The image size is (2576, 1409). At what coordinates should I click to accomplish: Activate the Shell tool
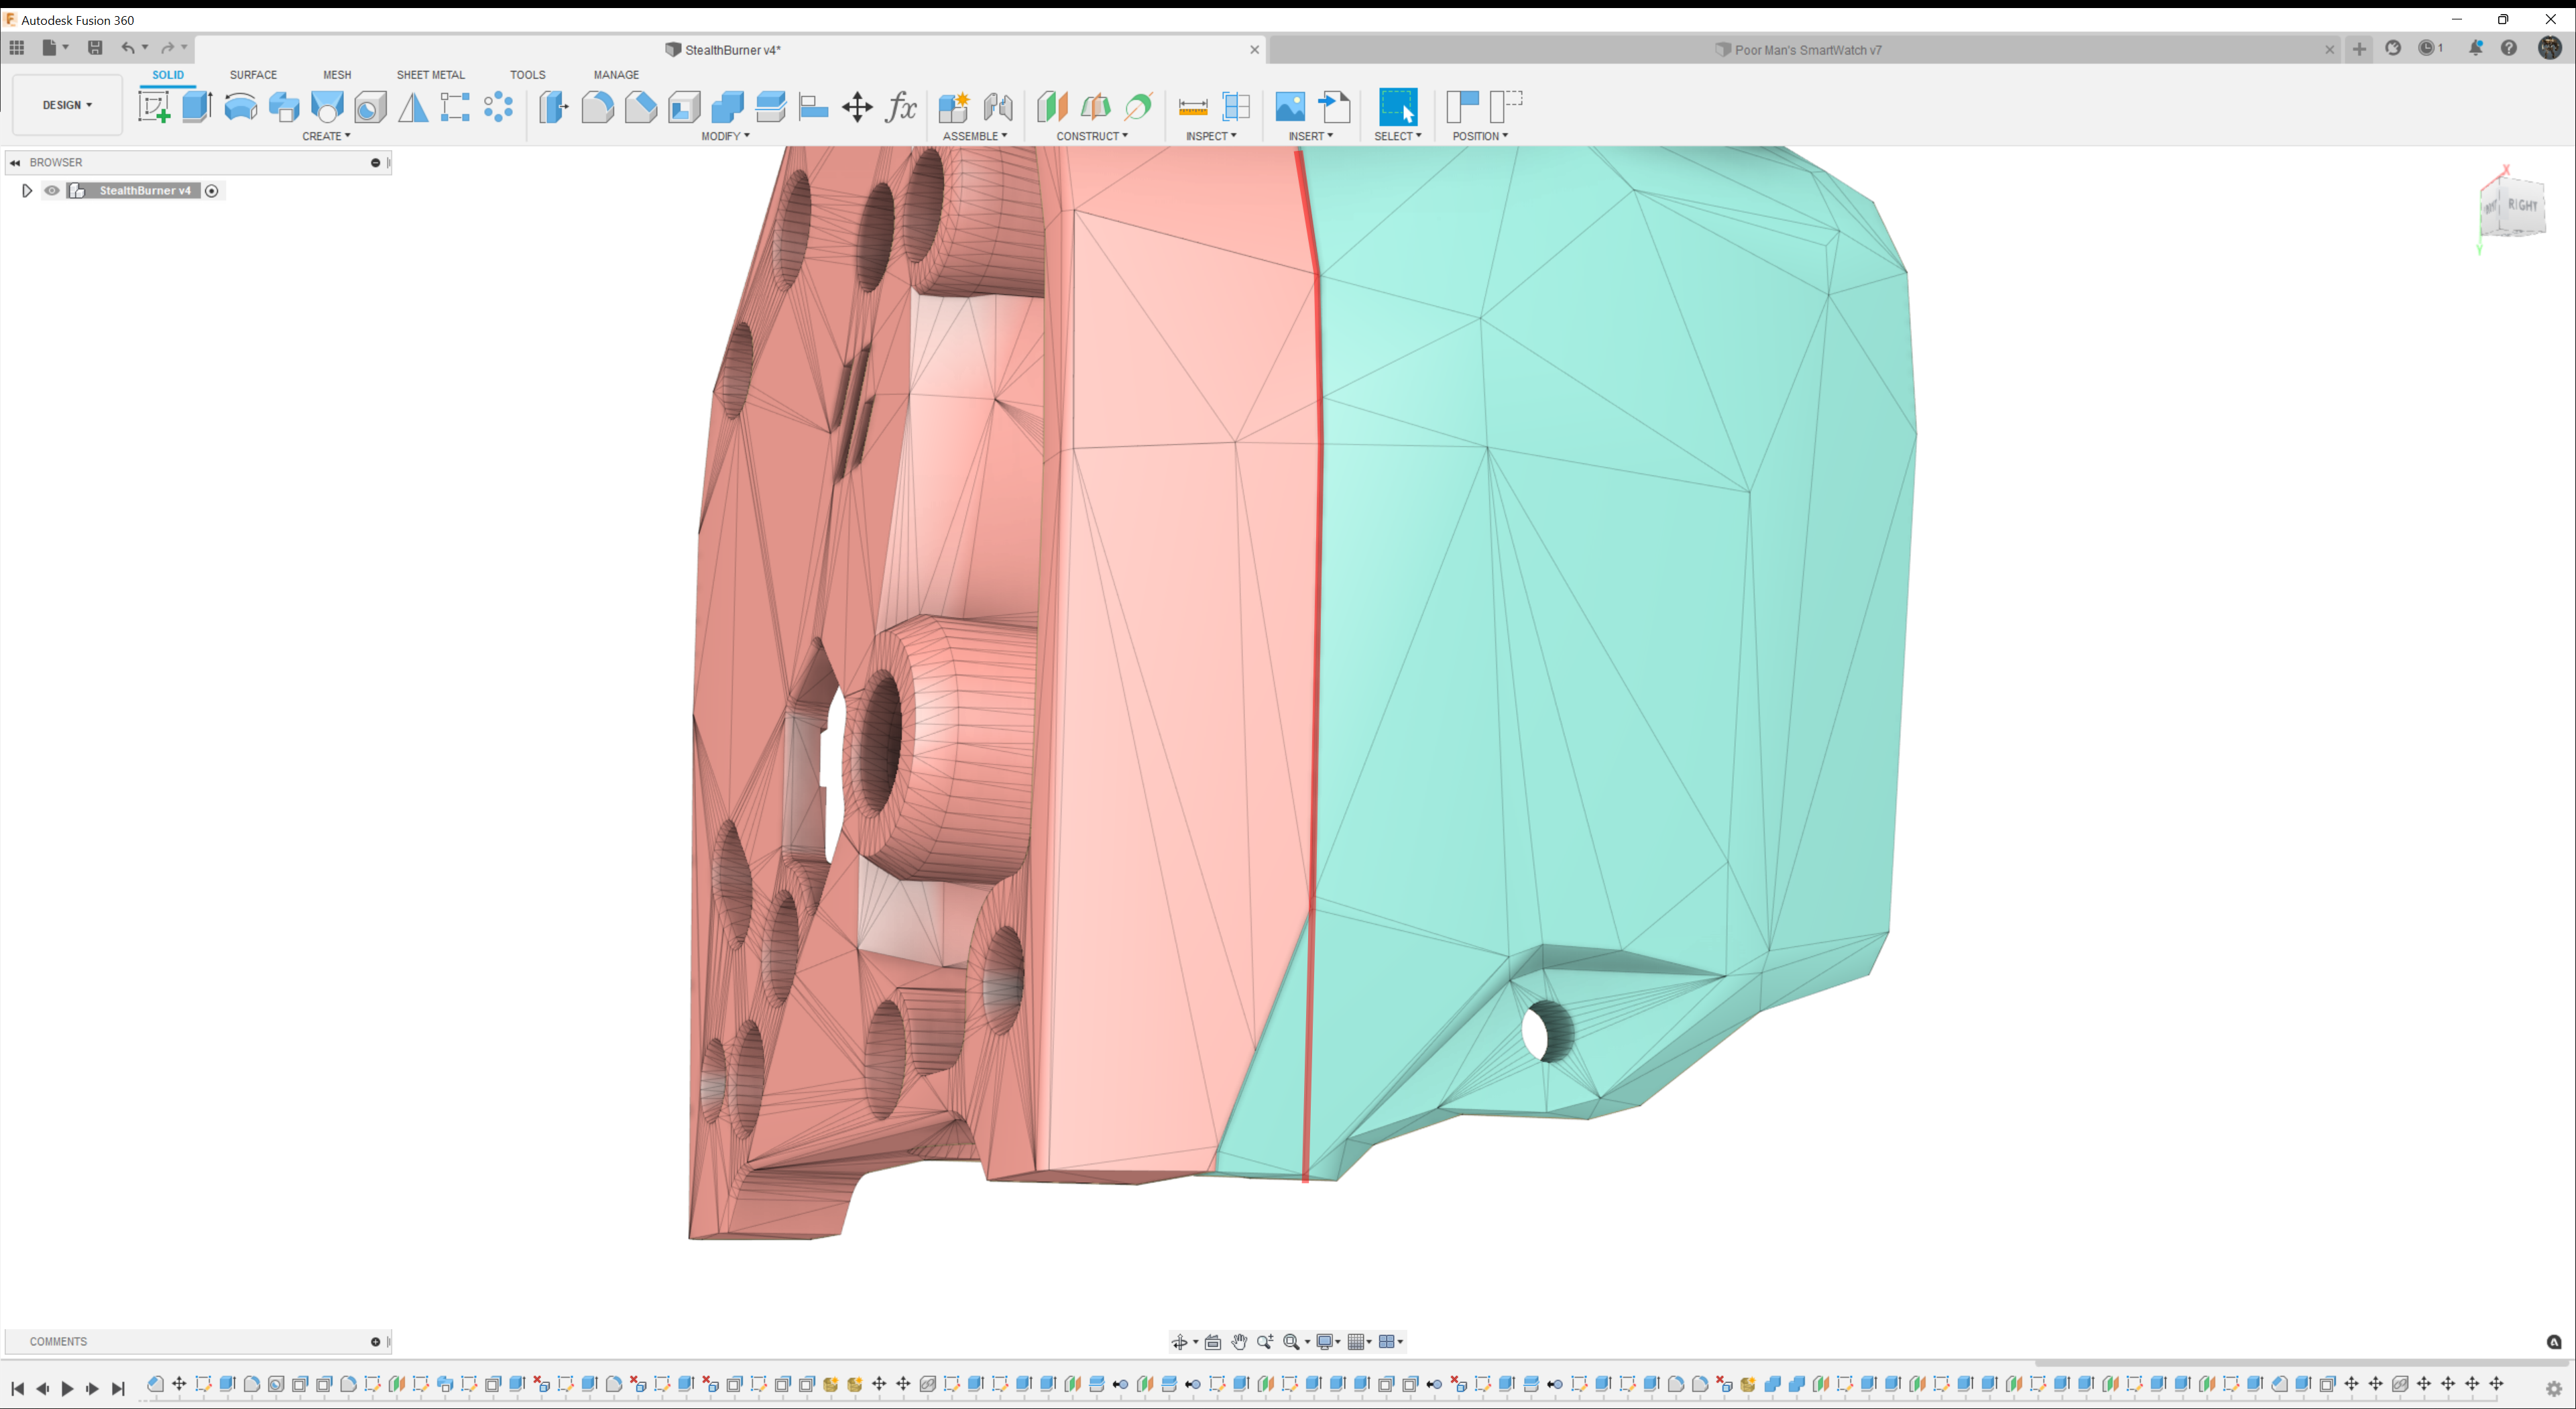point(684,106)
